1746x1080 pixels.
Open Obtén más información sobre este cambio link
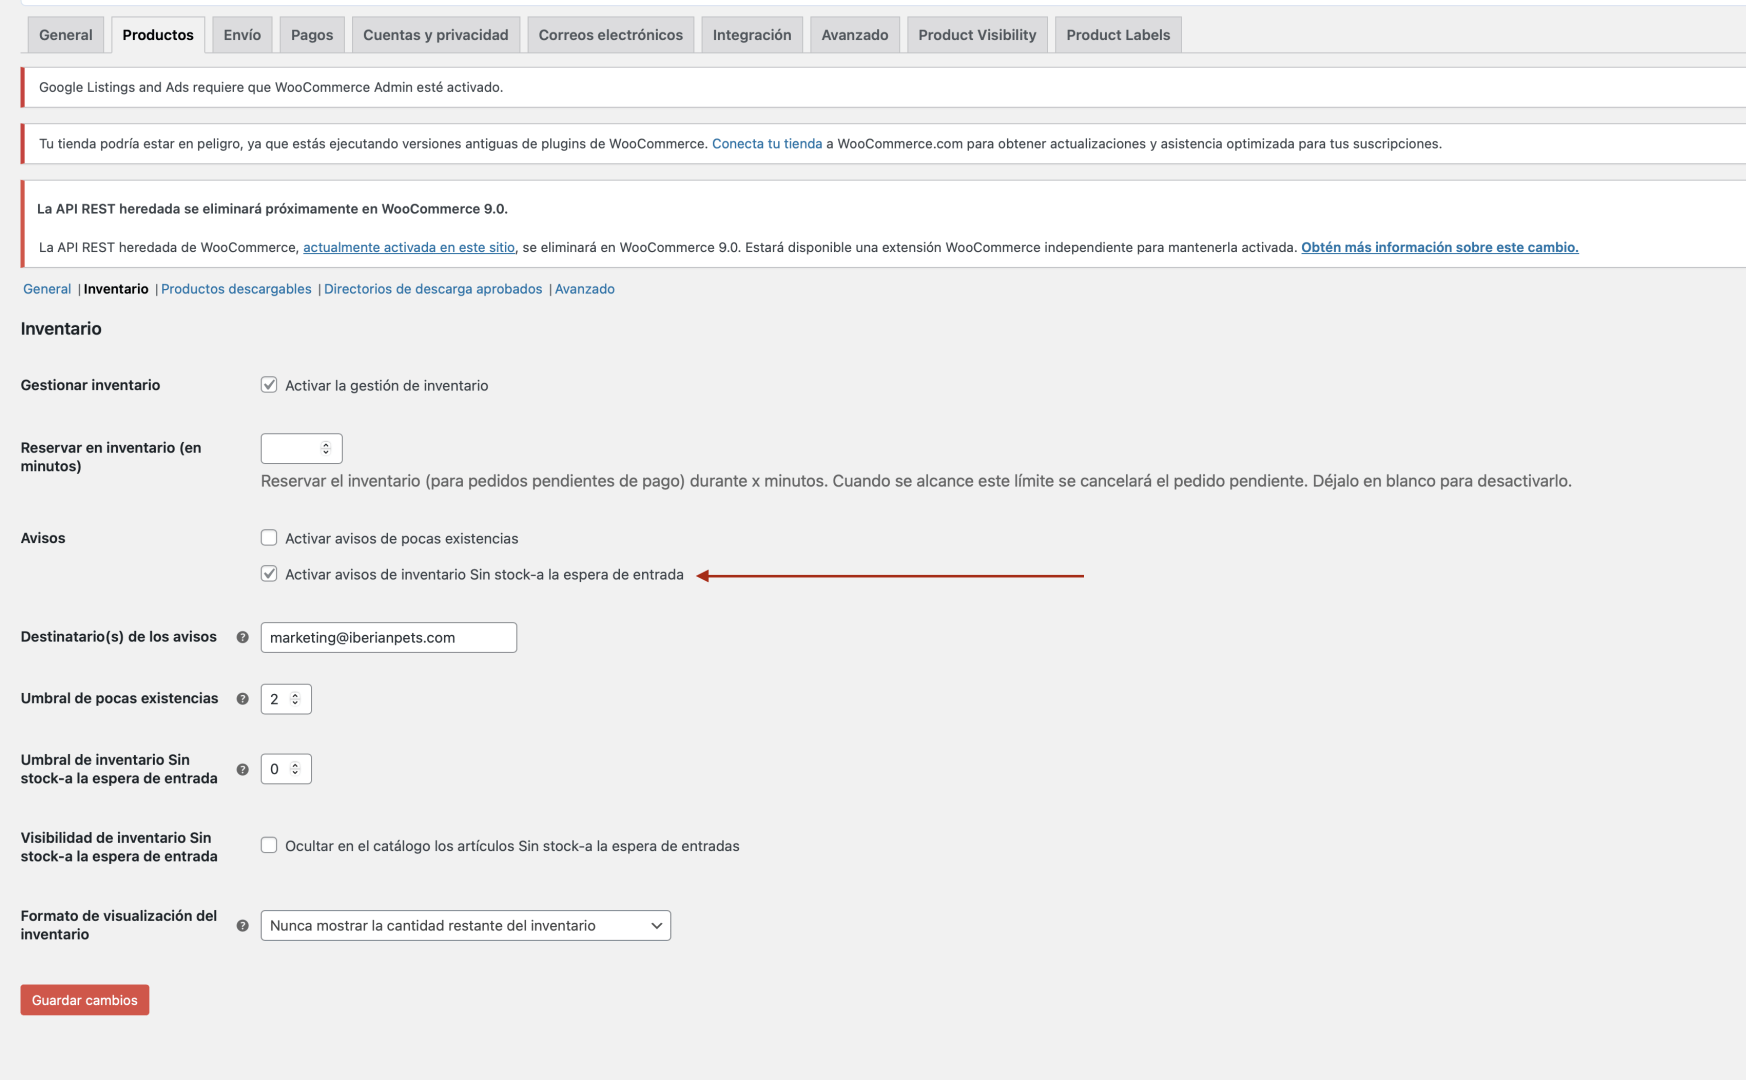coord(1440,247)
